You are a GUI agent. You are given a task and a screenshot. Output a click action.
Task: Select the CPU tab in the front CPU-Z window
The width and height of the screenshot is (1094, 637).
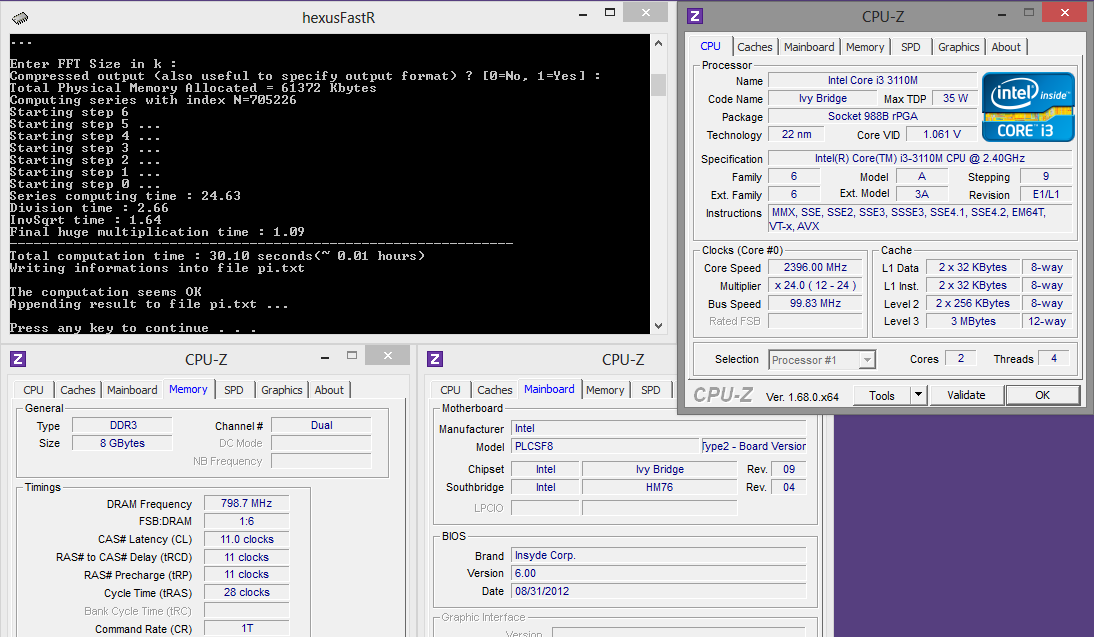[710, 46]
